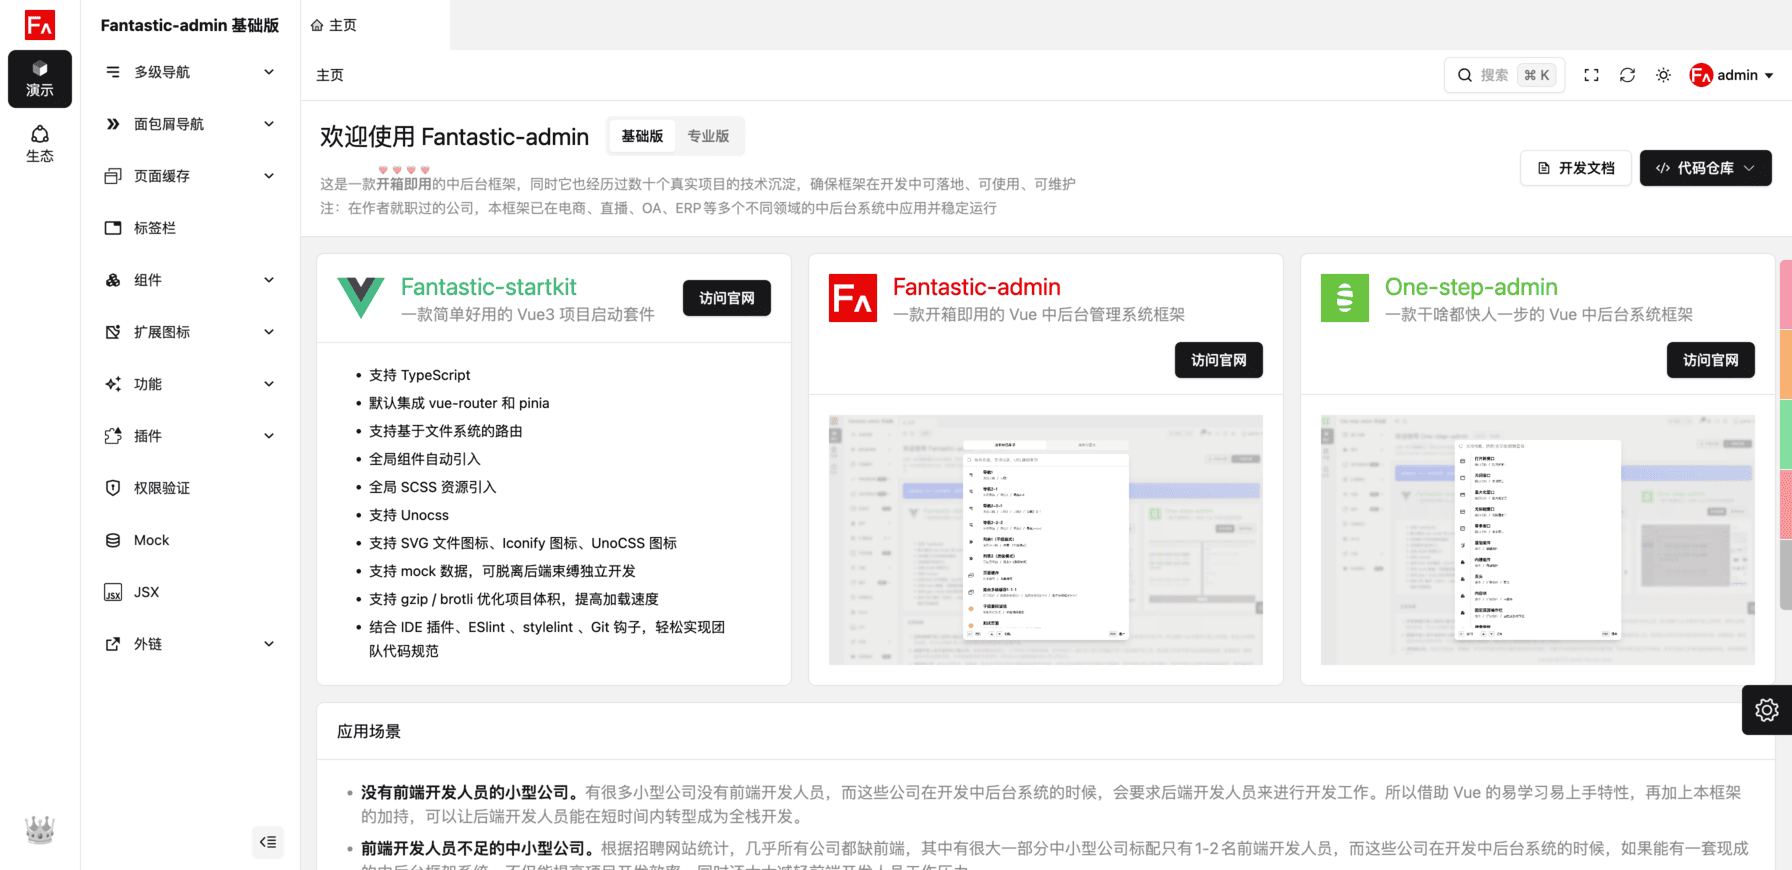Select the 演示 section in left rail
The image size is (1792, 870).
click(40, 78)
